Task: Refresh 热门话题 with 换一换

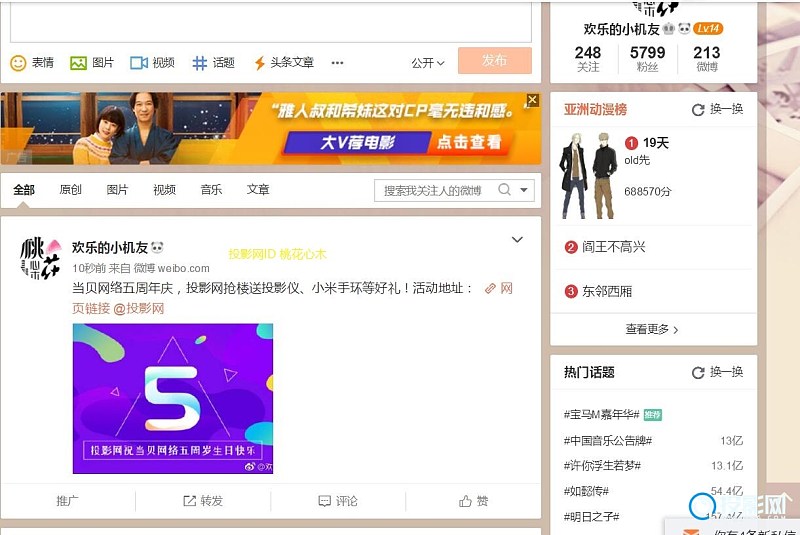Action: tap(717, 372)
